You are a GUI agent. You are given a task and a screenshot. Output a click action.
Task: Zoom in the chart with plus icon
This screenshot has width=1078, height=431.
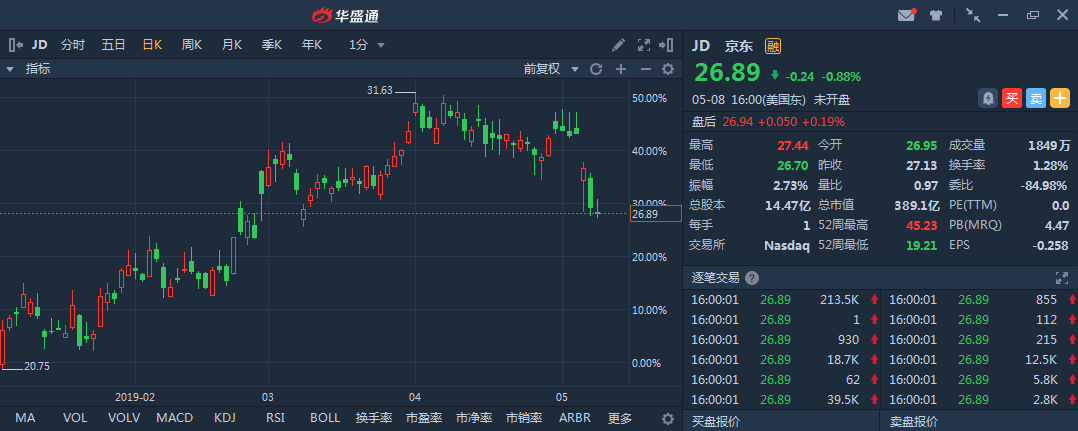pyautogui.click(x=621, y=69)
